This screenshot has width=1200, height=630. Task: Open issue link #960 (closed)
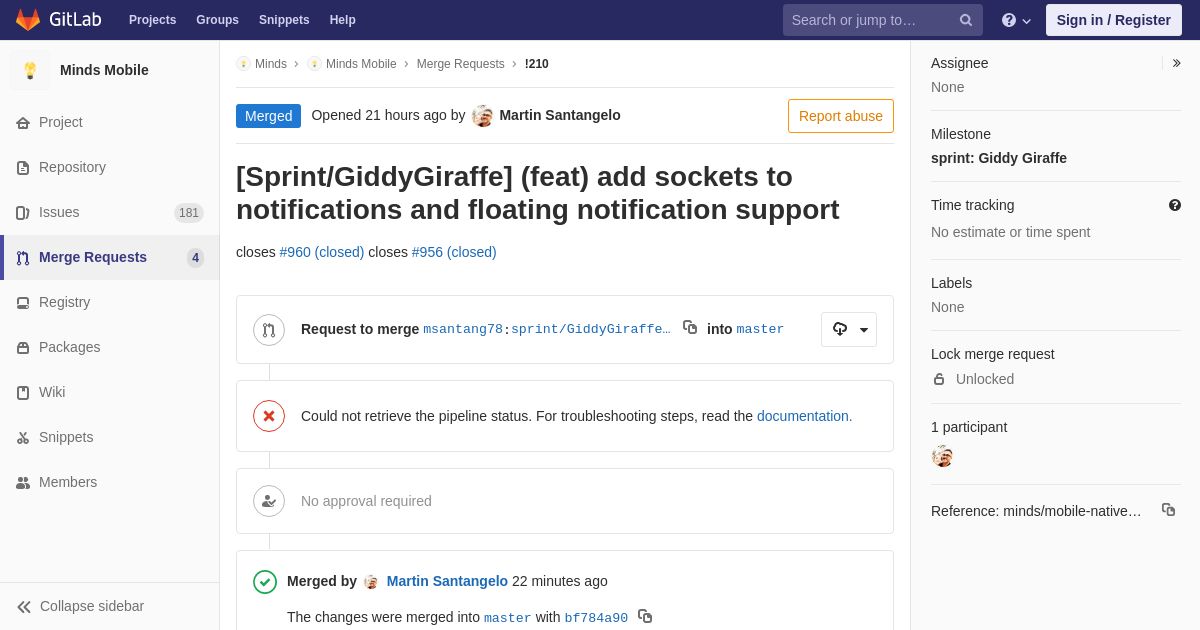pos(322,252)
